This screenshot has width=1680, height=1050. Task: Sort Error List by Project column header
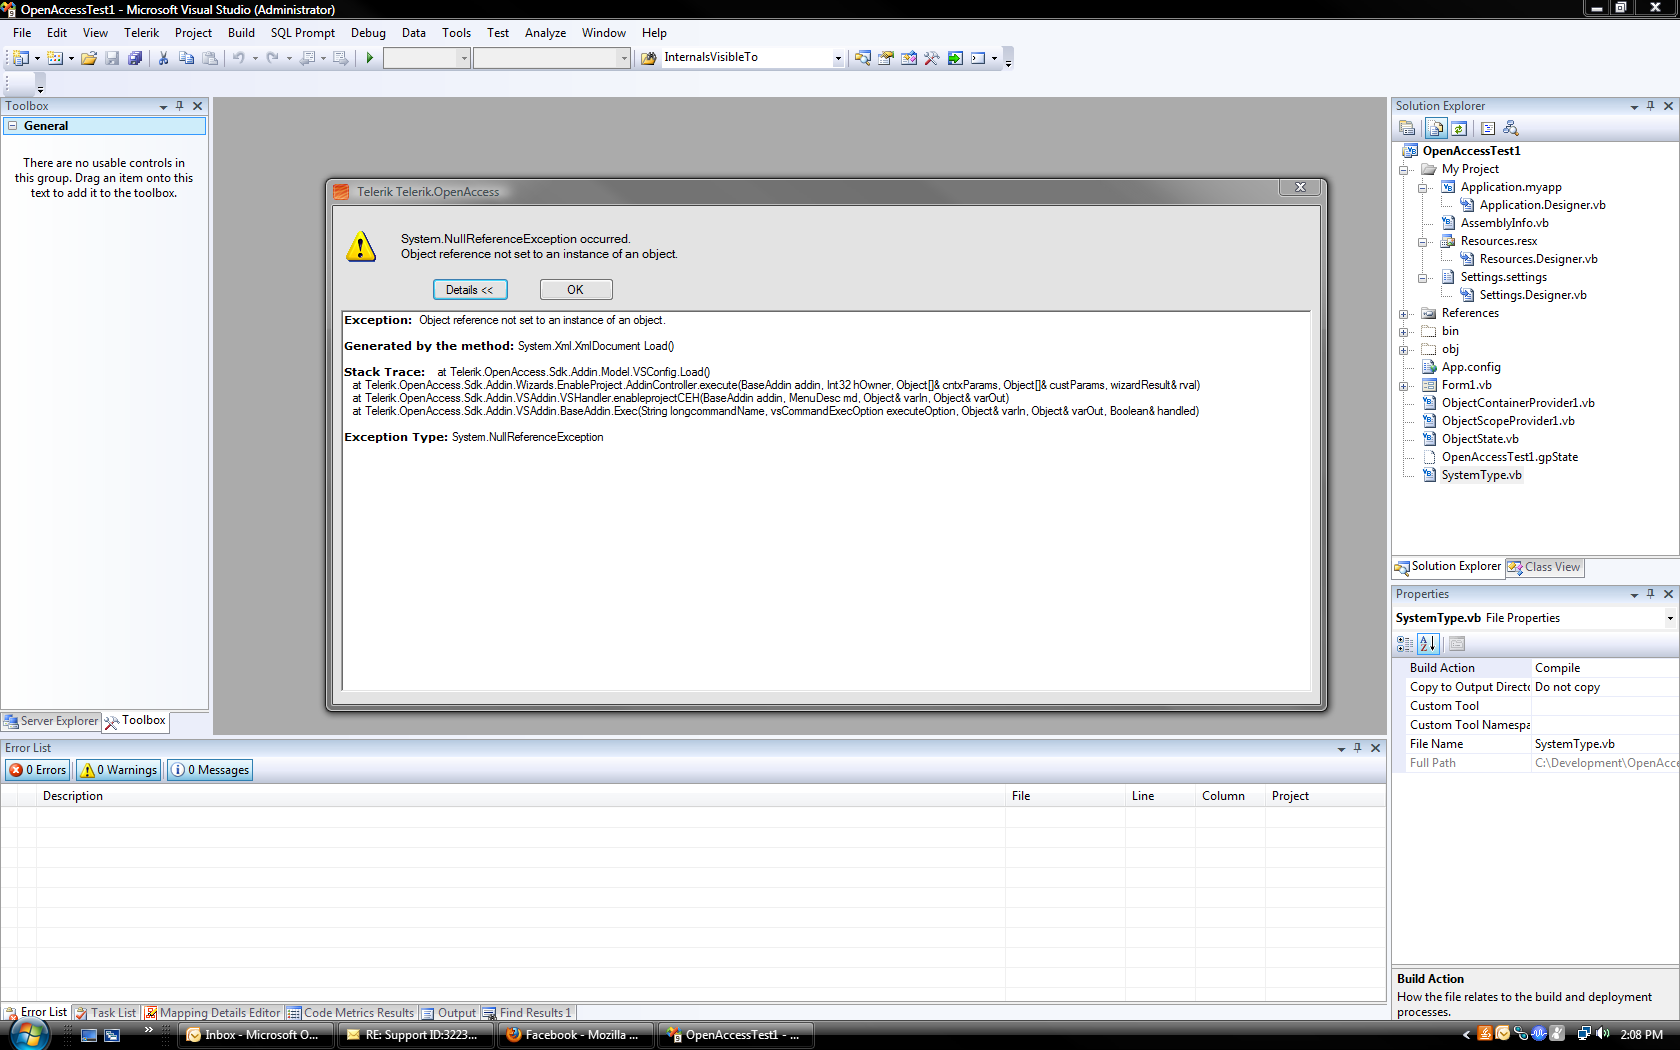(1325, 796)
